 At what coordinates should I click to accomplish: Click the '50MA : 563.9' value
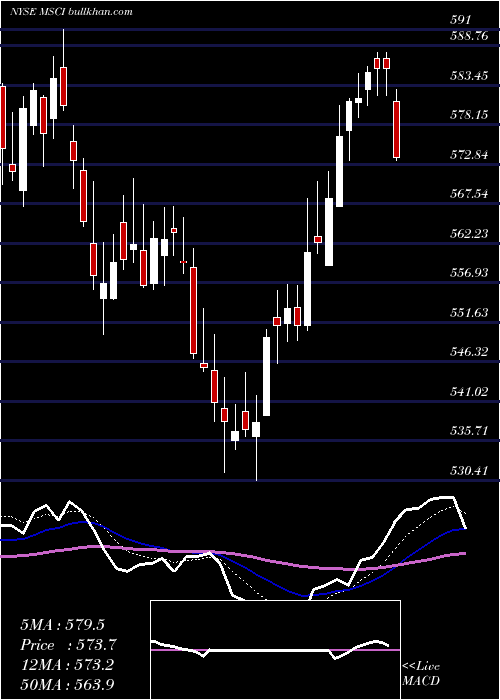tap(67, 685)
